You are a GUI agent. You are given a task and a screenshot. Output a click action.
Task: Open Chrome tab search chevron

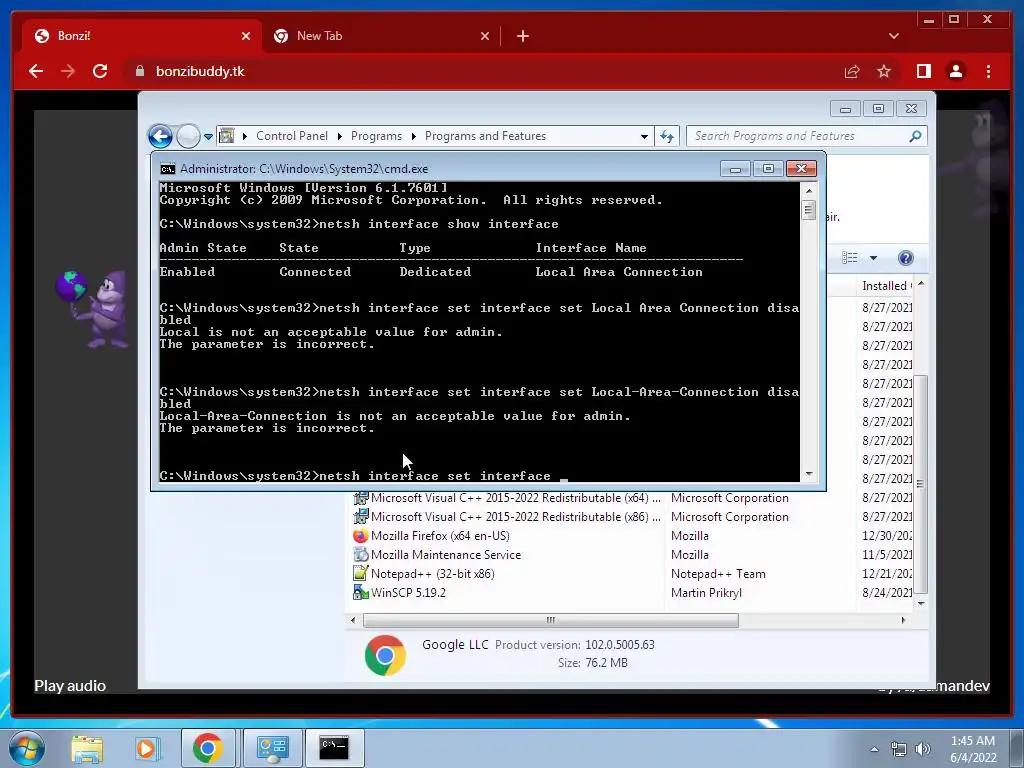click(x=893, y=36)
